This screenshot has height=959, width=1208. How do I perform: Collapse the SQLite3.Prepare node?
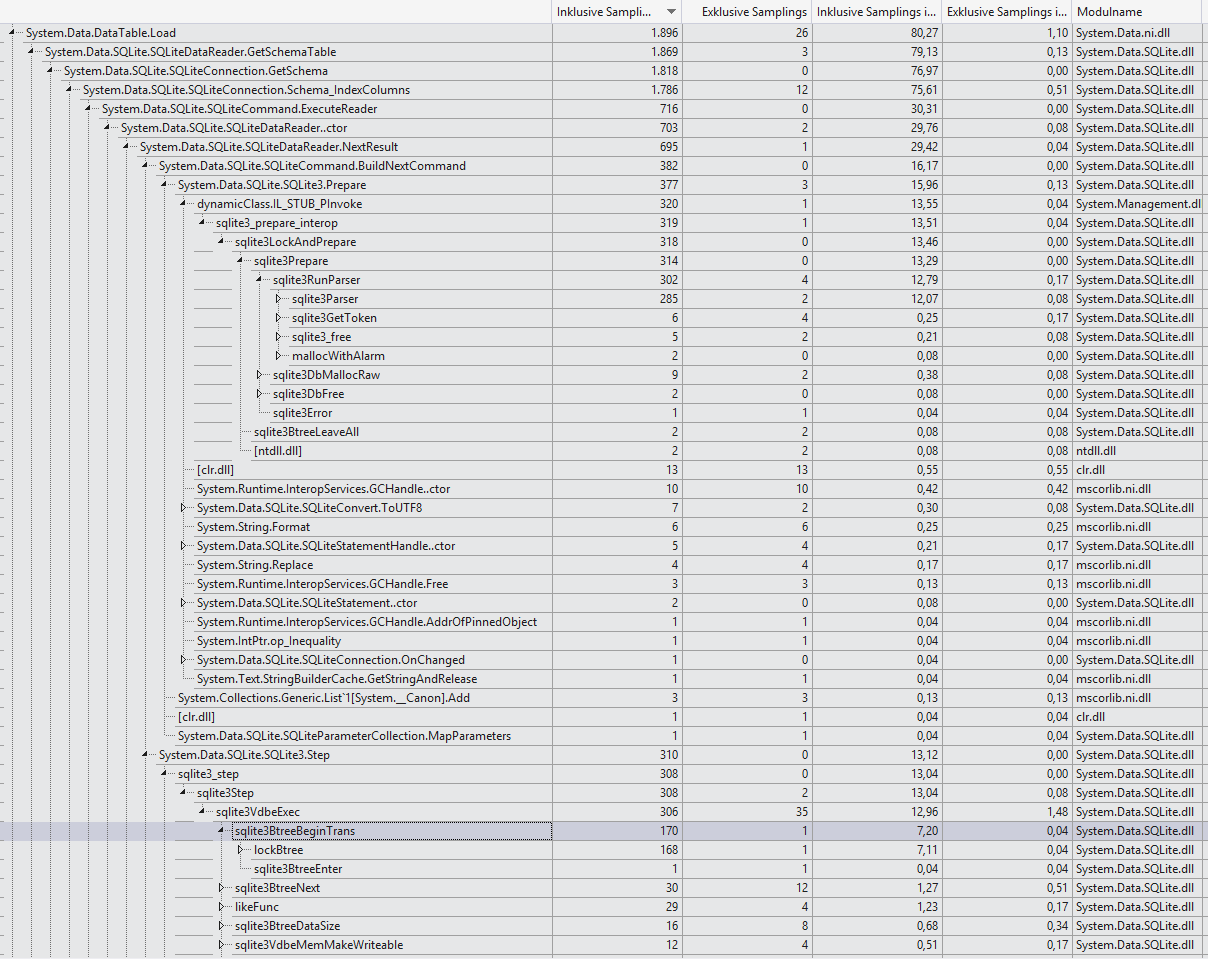pos(165,185)
